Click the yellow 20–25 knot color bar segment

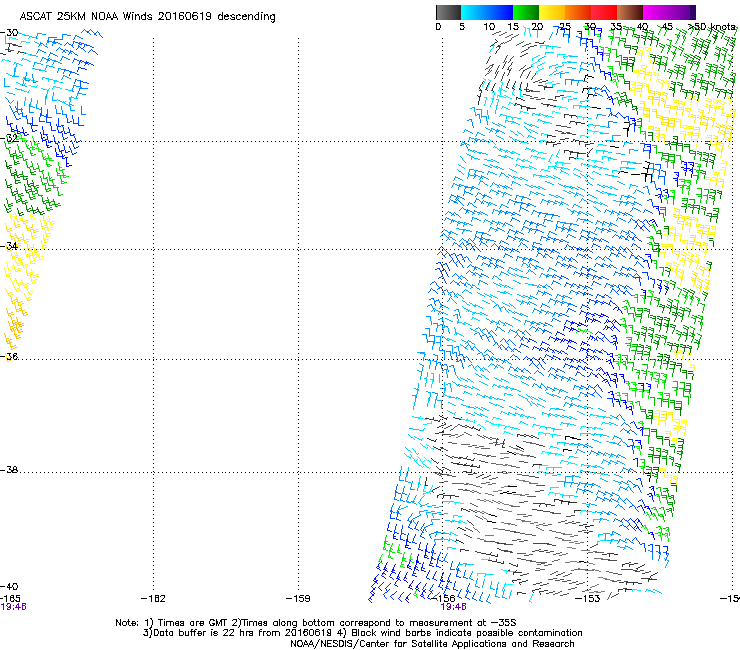point(552,12)
